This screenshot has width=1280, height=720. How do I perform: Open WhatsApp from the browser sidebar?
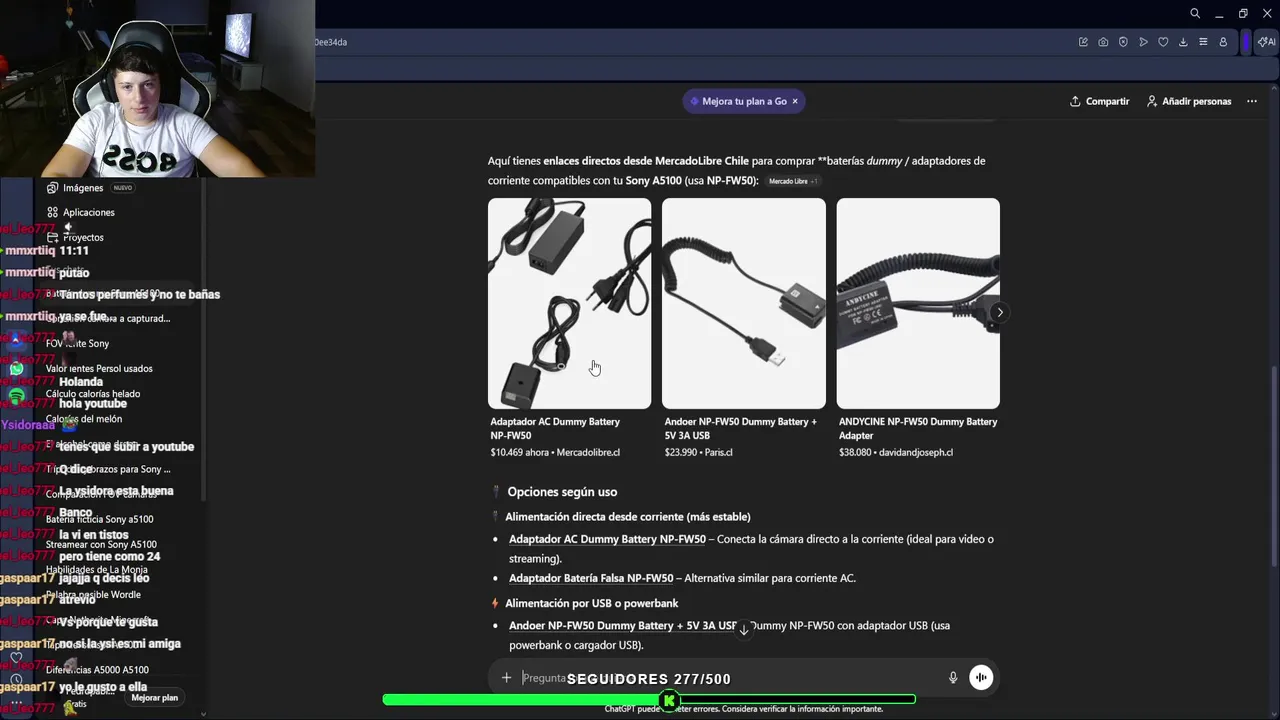point(16,369)
